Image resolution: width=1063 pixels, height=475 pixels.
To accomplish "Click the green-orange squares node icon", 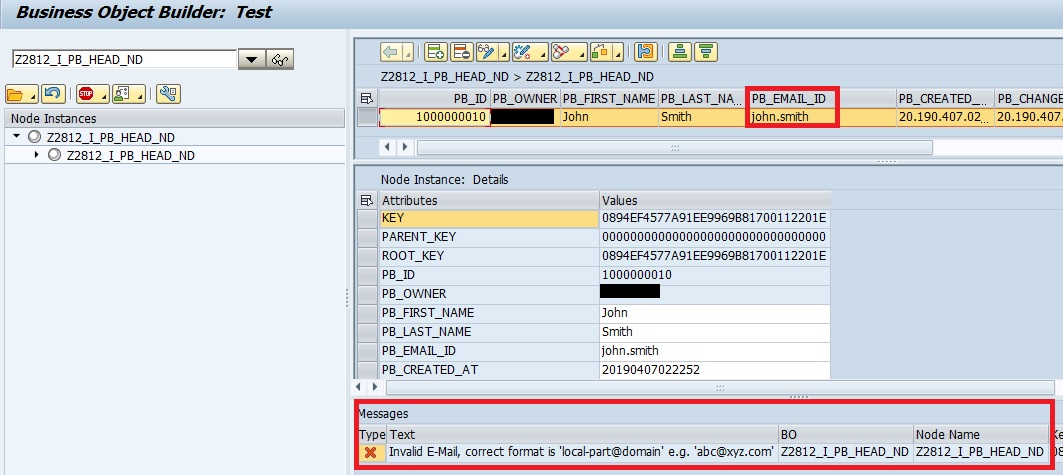I will coord(599,51).
